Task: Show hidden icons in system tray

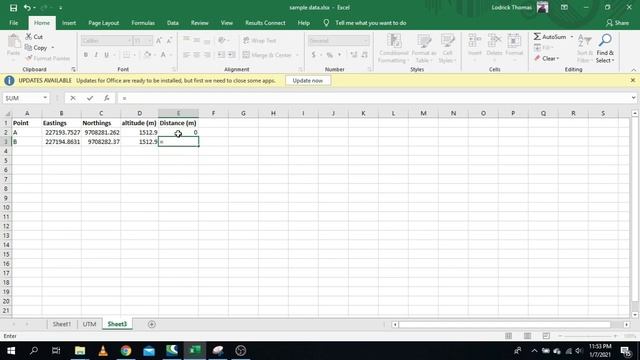Action: [x=534, y=351]
